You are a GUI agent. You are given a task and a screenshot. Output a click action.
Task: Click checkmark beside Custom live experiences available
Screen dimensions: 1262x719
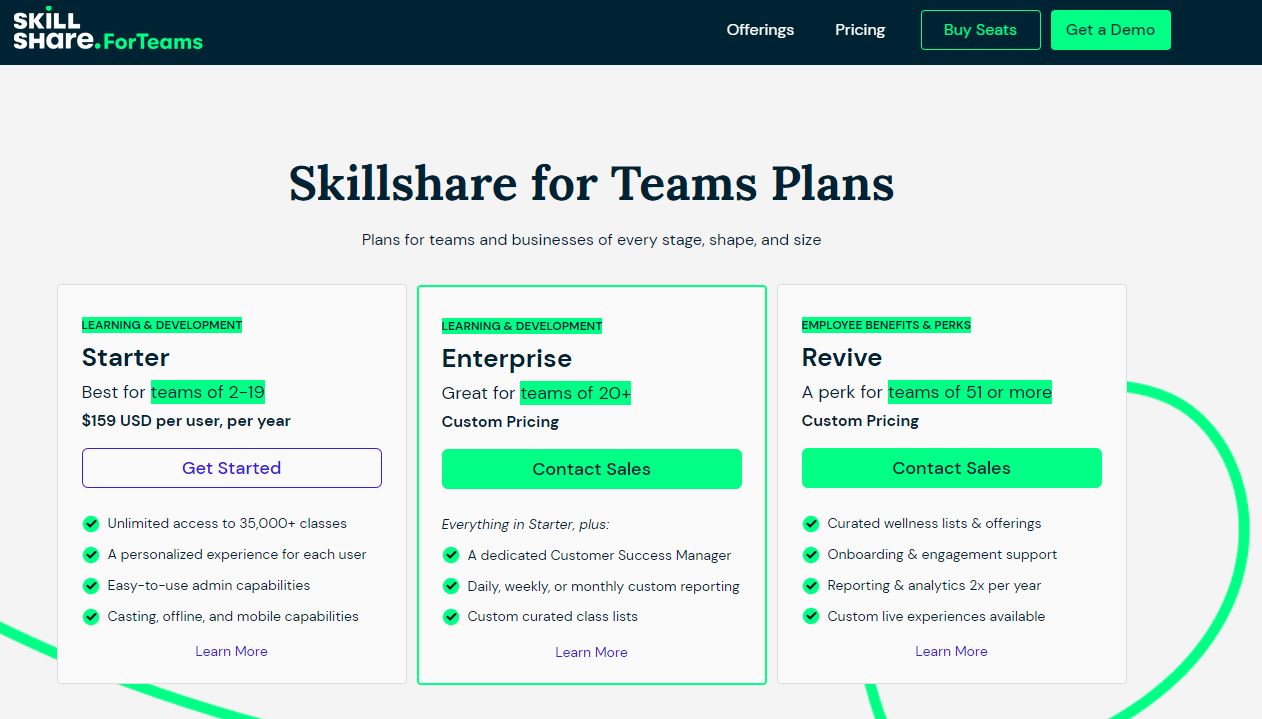click(811, 616)
